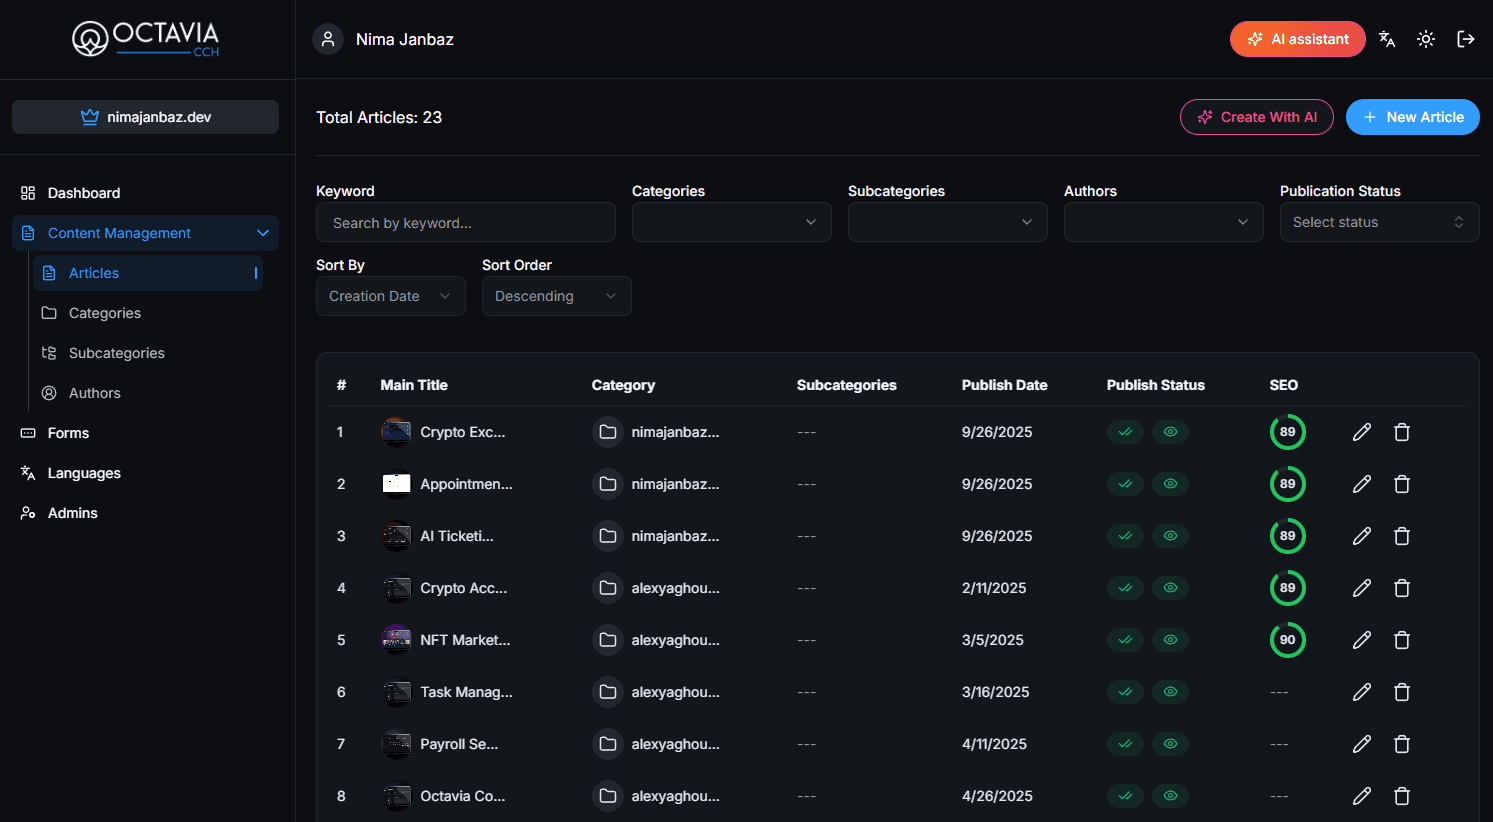Viewport: 1493px width, 822px height.
Task: Click pencil edit icon for NFT Market... row
Action: coord(1362,640)
